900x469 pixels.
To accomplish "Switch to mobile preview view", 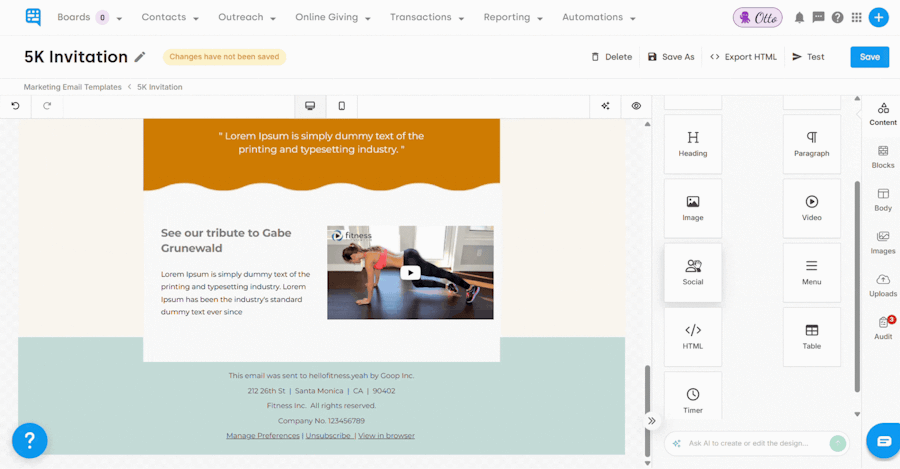I will pos(342,106).
